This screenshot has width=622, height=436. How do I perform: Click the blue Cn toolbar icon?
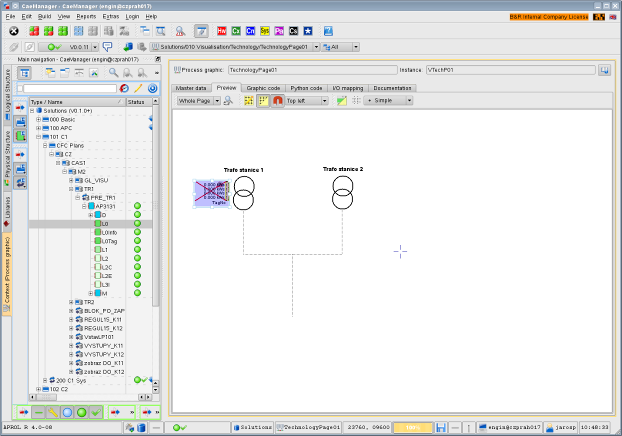(x=250, y=31)
